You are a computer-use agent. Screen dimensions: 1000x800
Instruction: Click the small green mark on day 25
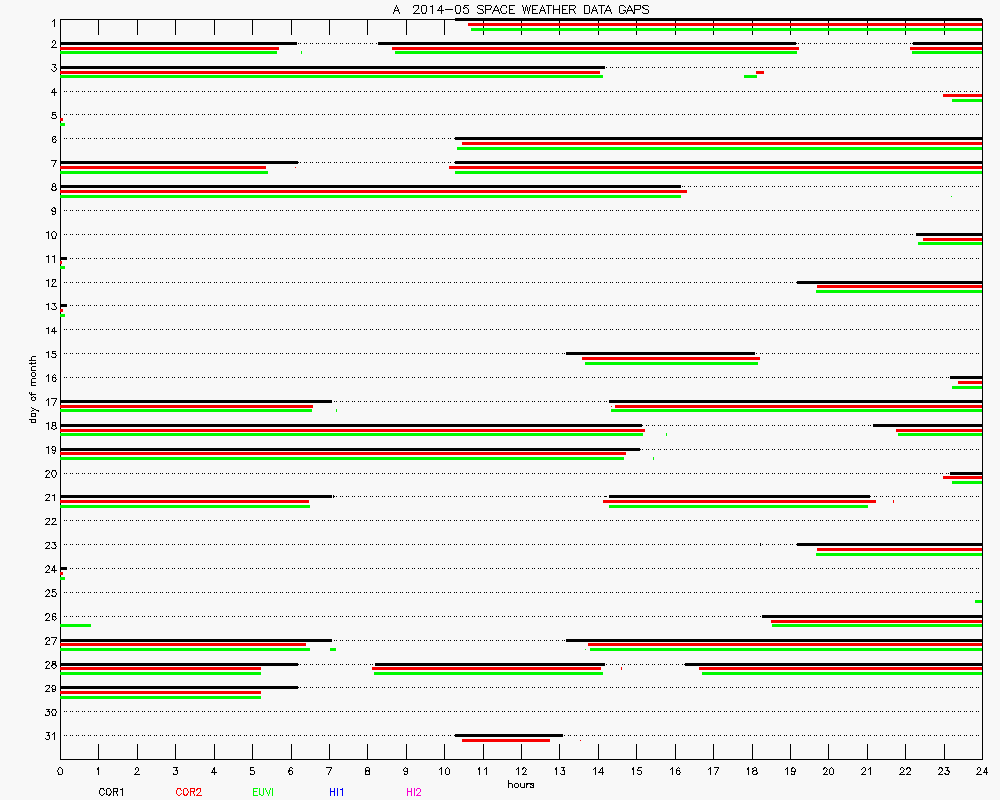pyautogui.click(x=978, y=601)
